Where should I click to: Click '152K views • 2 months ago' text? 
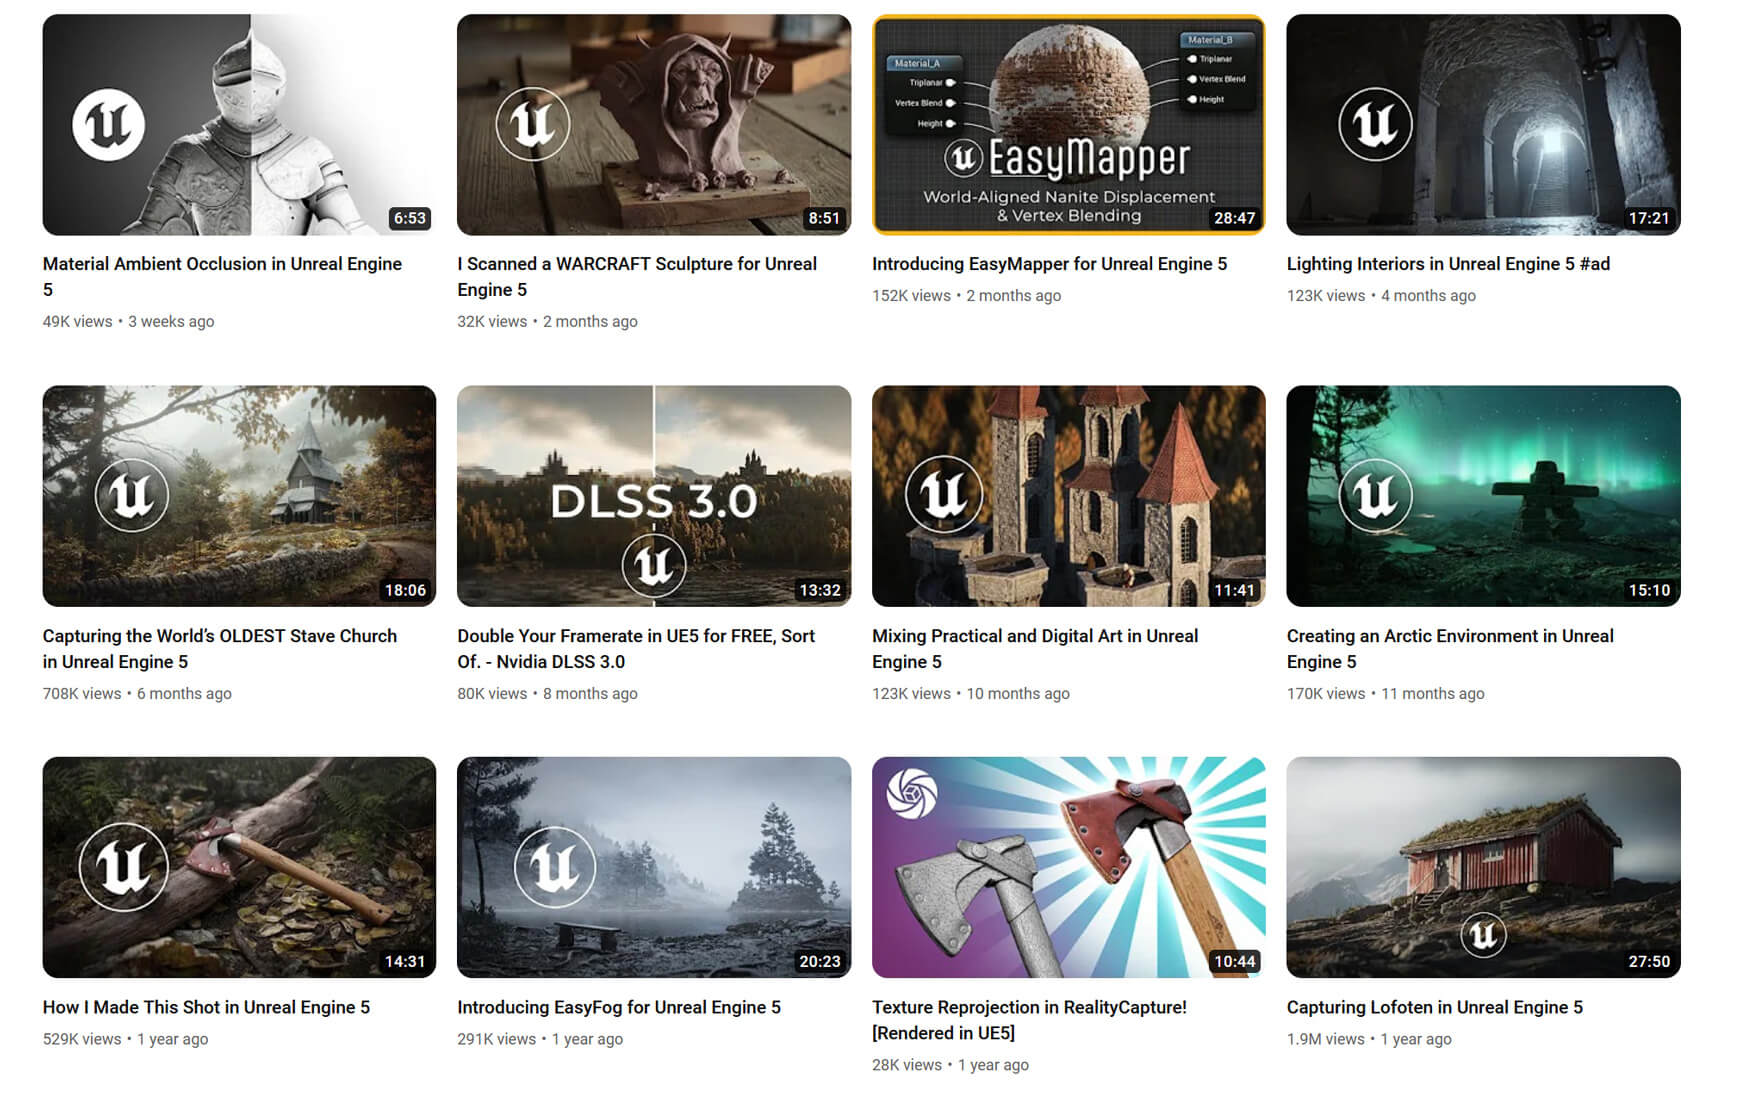click(x=966, y=295)
